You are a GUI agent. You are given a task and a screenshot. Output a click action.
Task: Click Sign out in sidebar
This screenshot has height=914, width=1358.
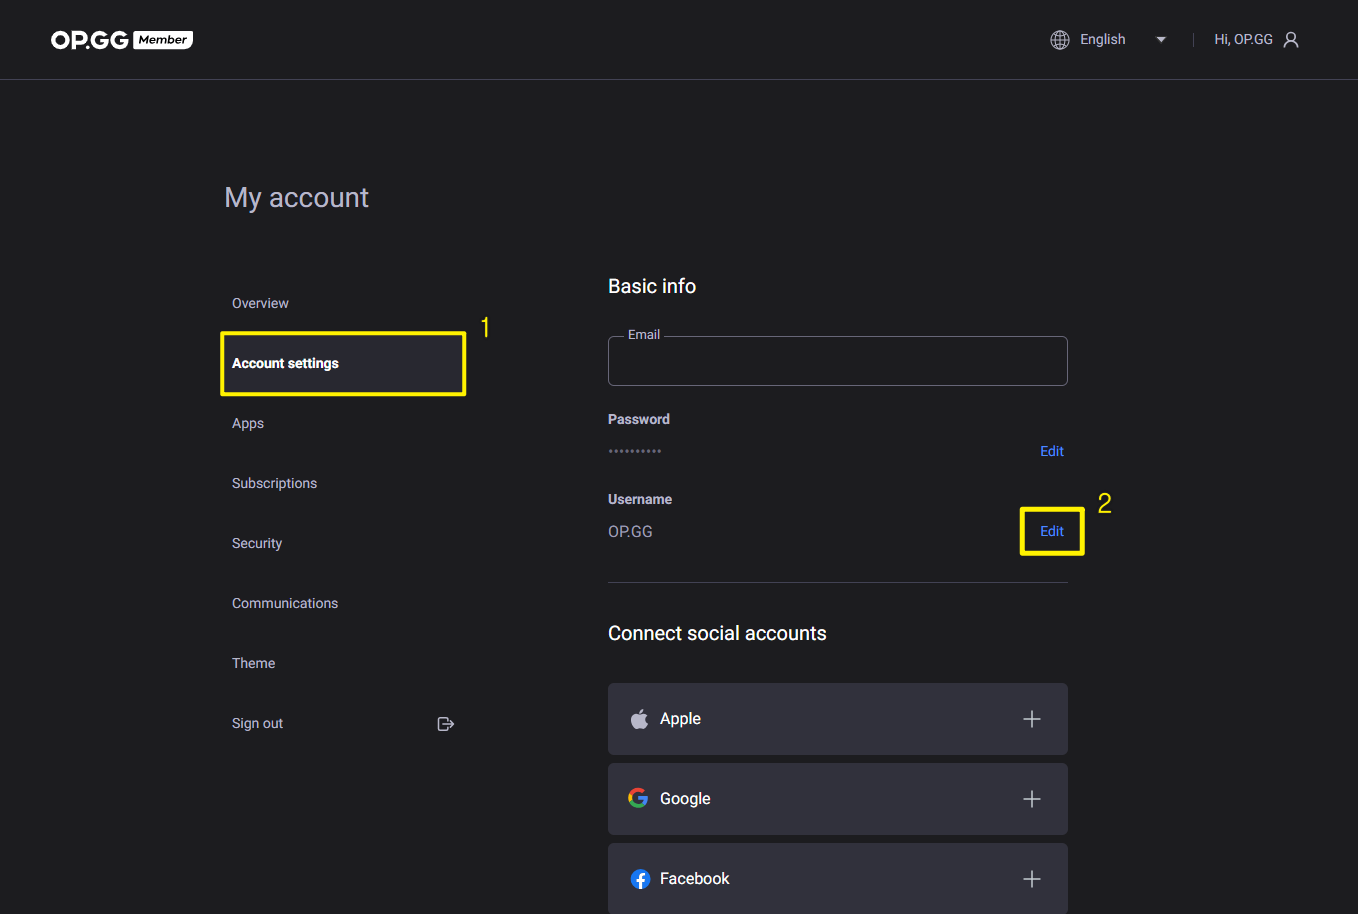(x=257, y=723)
